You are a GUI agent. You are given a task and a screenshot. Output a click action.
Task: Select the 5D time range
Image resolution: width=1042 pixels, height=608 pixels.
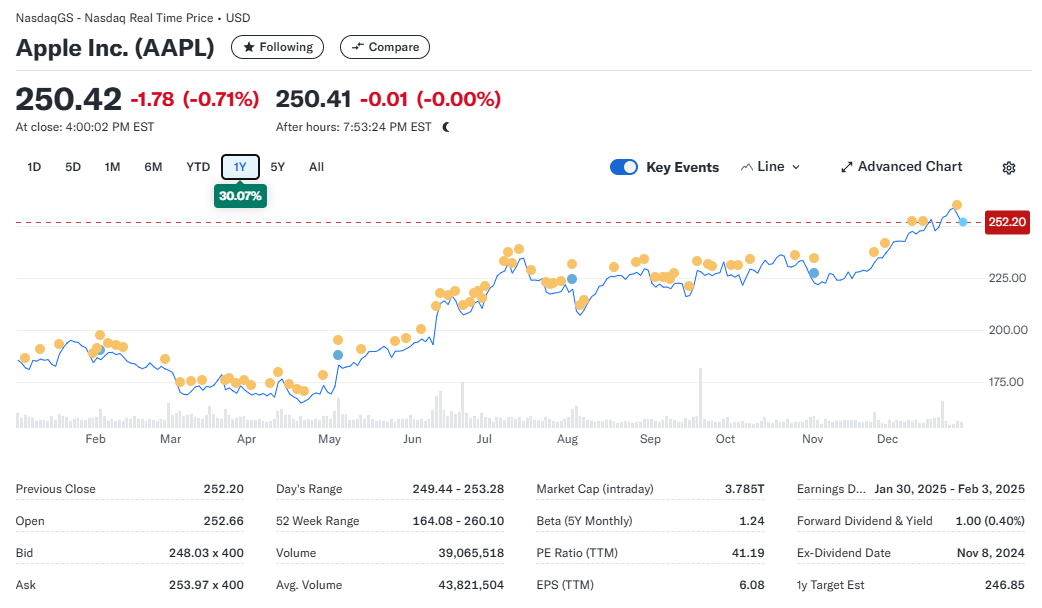[x=73, y=167]
